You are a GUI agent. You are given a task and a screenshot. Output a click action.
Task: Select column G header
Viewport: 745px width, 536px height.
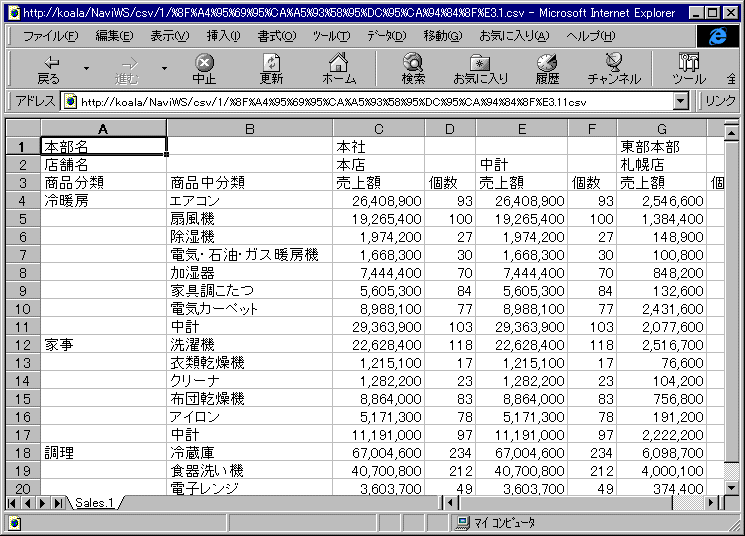click(662, 129)
